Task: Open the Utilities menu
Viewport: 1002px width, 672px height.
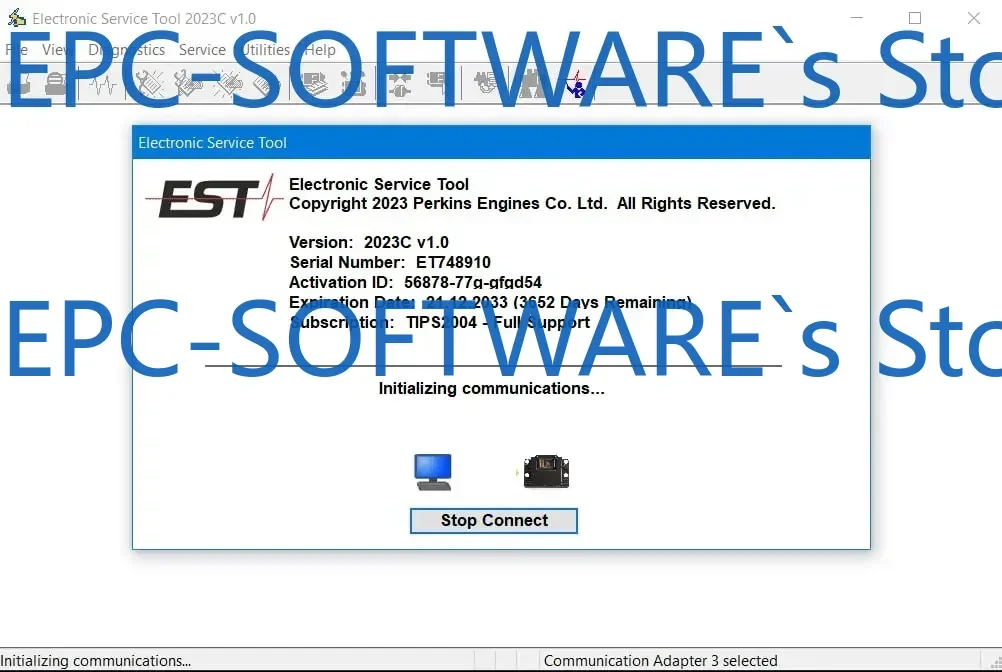Action: [x=265, y=50]
